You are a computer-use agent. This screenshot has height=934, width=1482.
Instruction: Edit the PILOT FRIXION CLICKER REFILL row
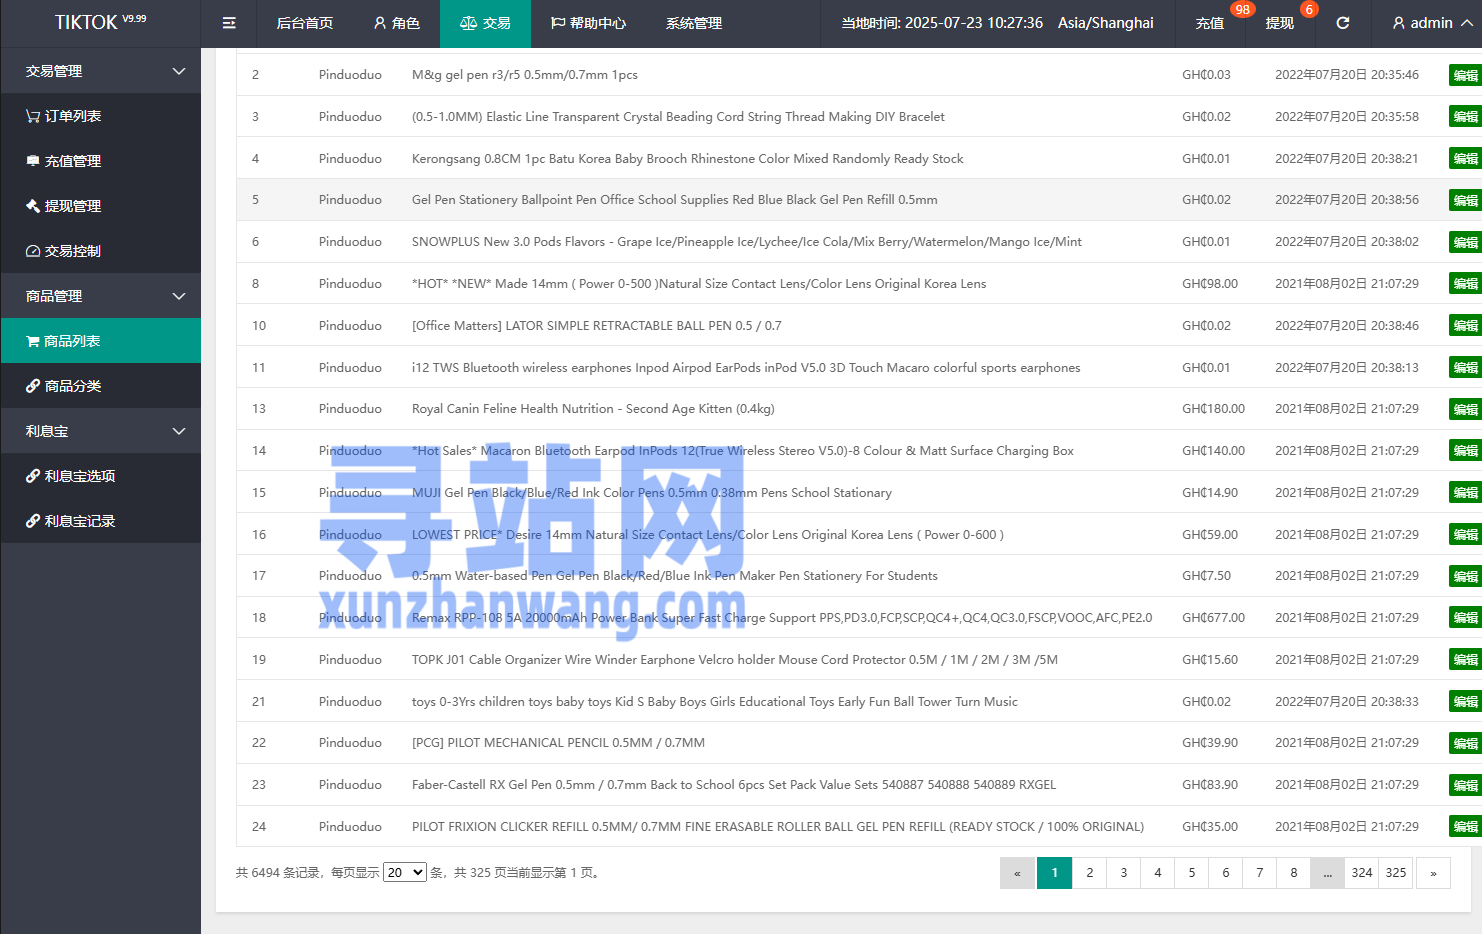[x=1465, y=827]
